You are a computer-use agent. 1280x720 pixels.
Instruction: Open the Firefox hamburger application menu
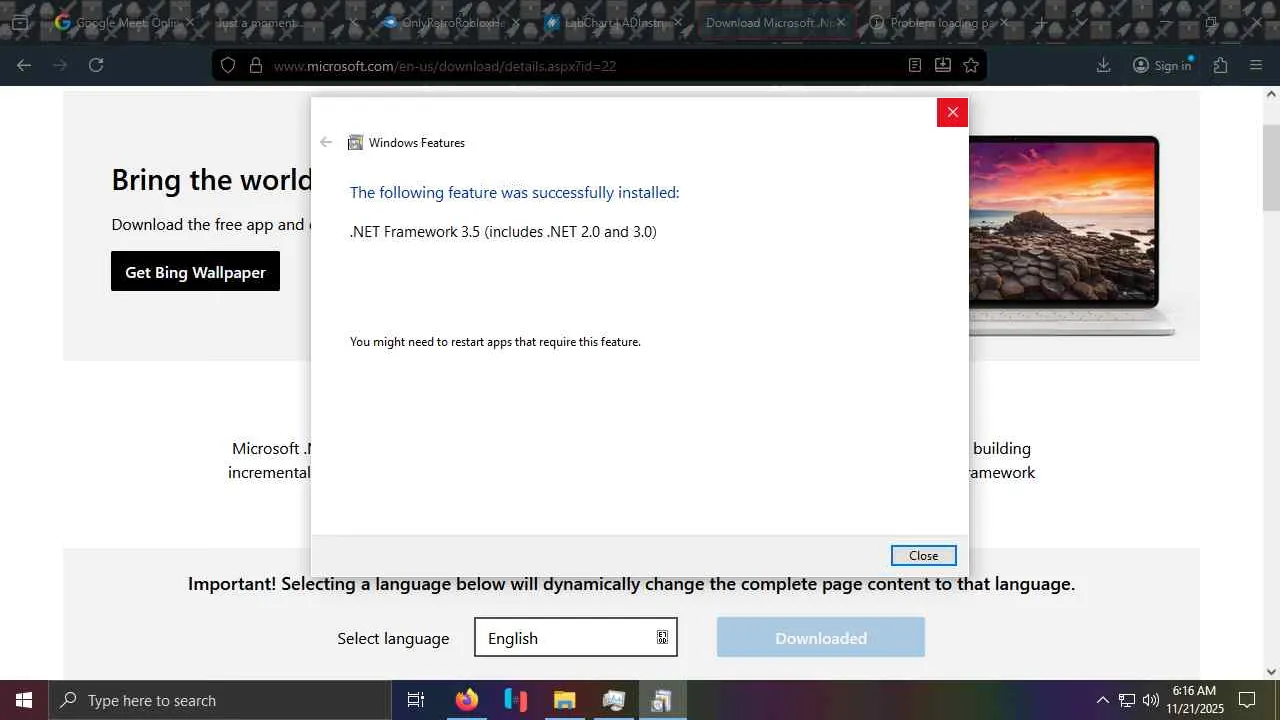click(x=1257, y=65)
